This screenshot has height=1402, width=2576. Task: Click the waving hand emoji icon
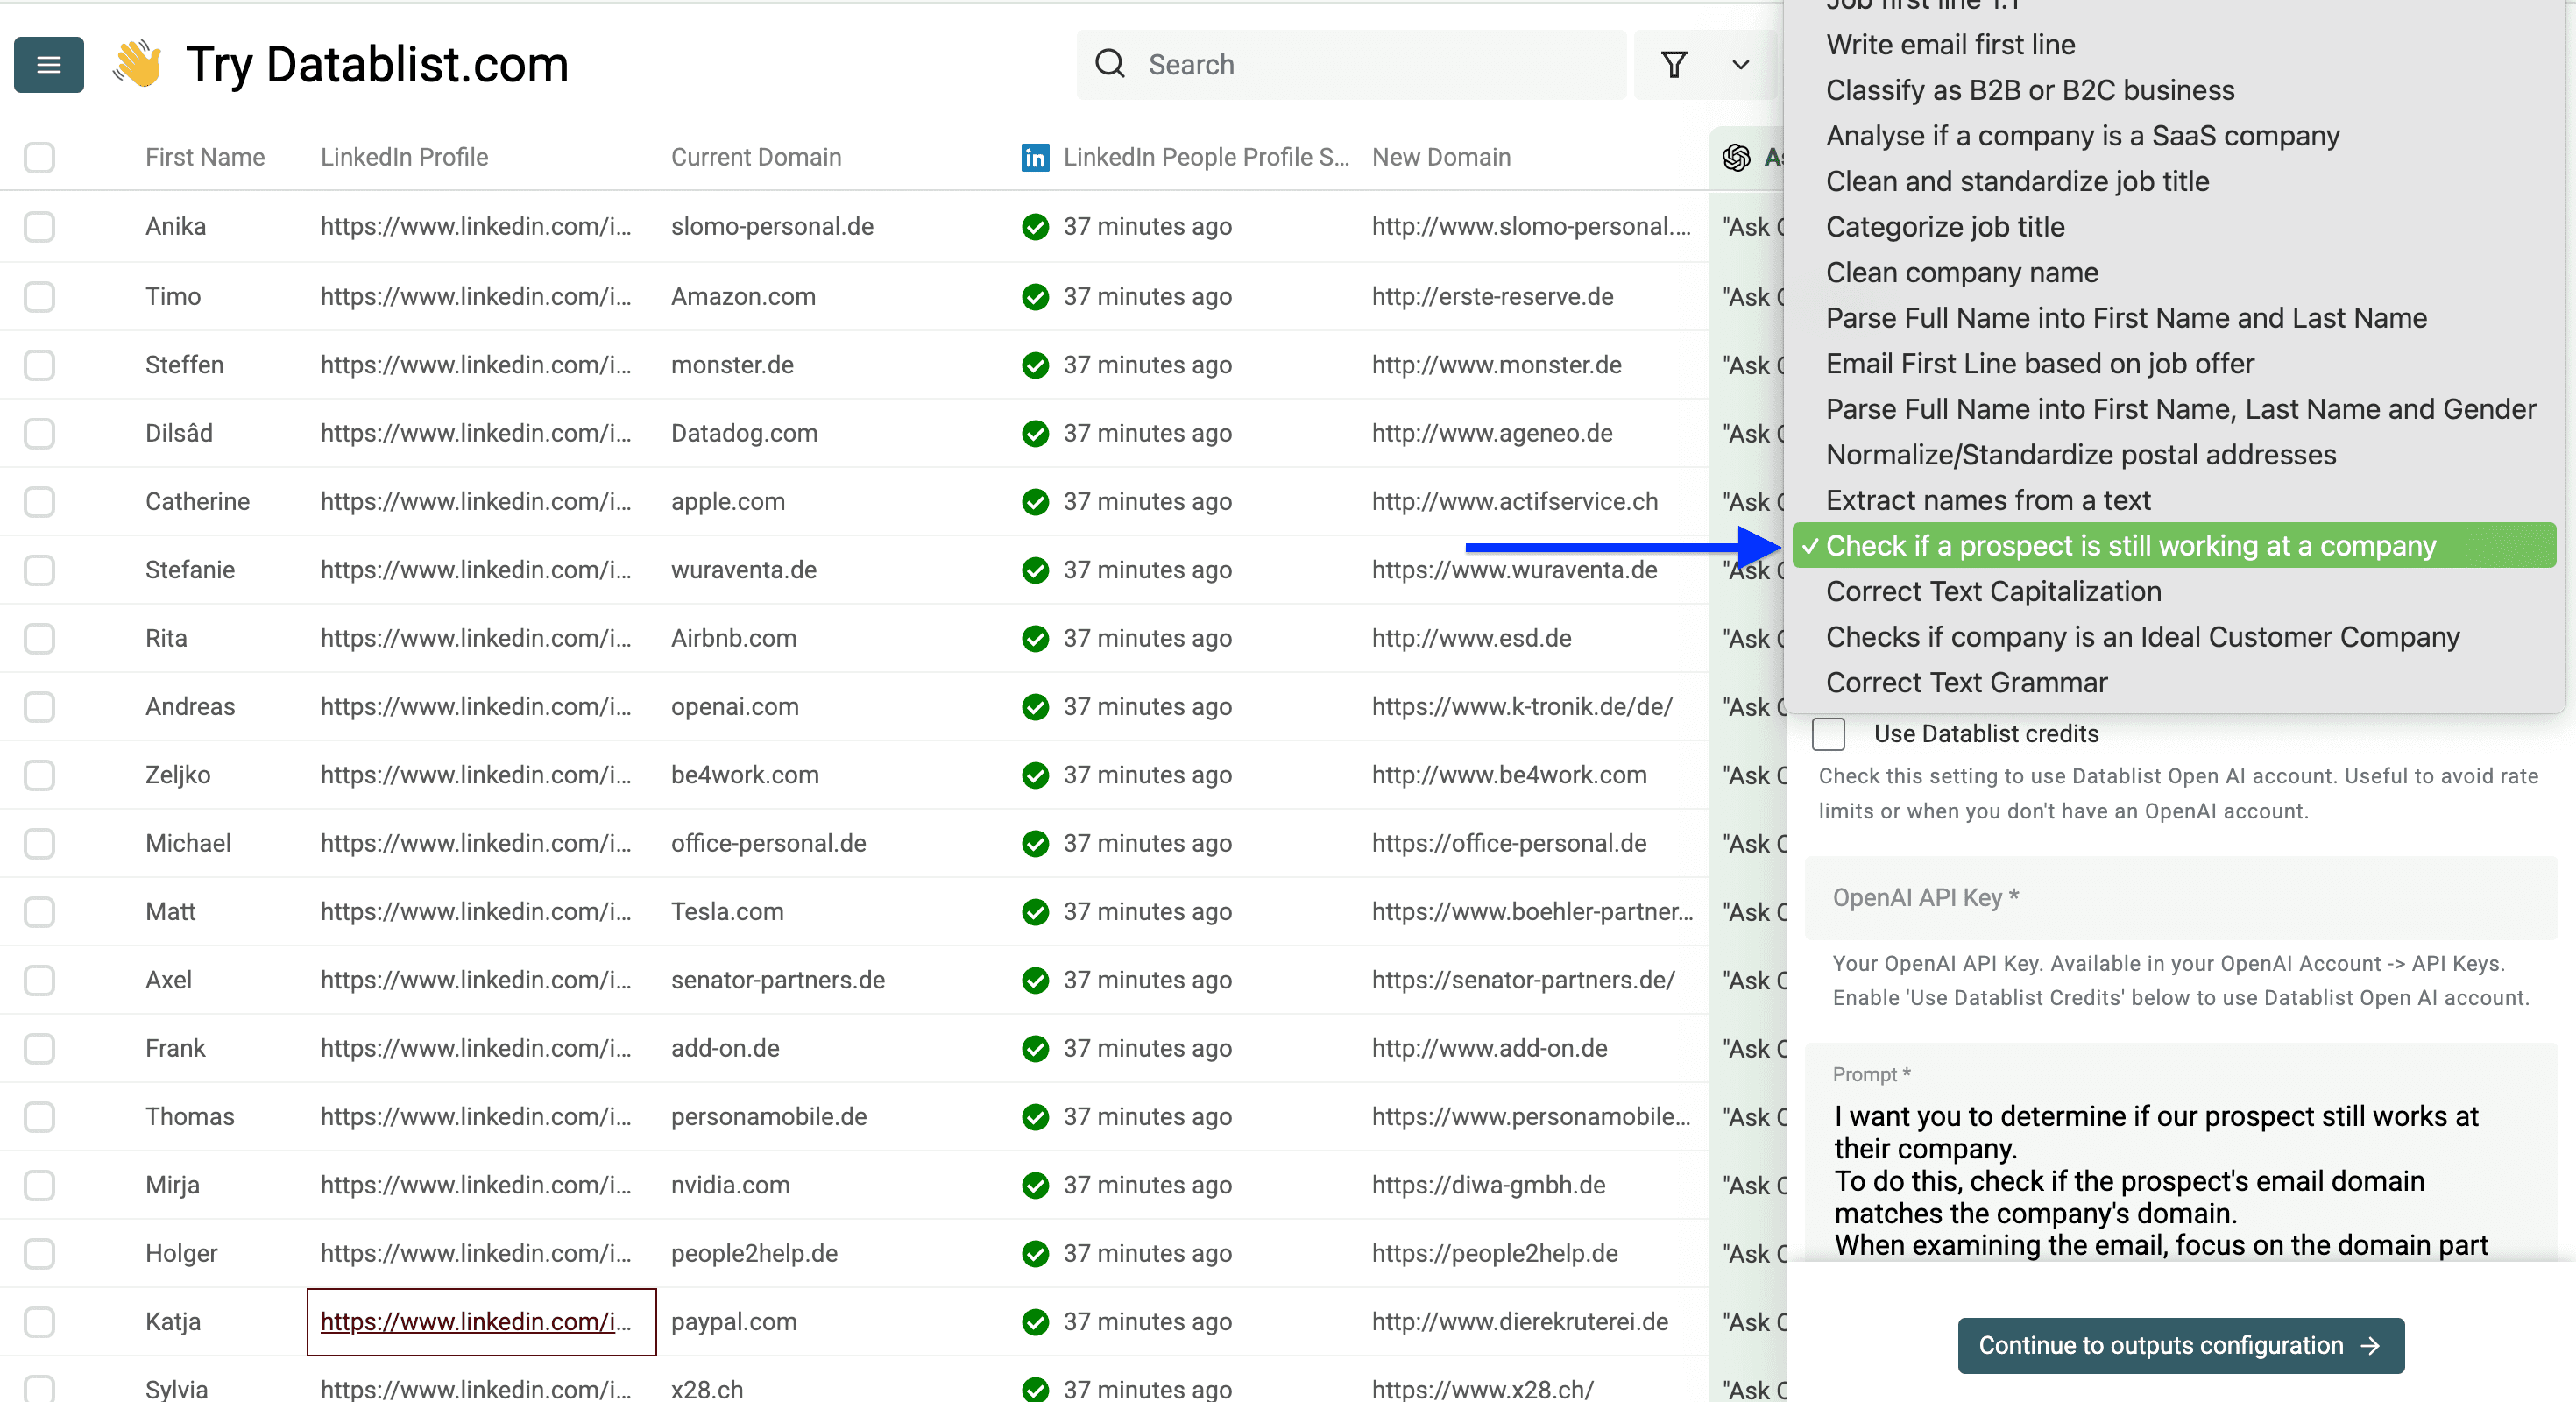137,65
